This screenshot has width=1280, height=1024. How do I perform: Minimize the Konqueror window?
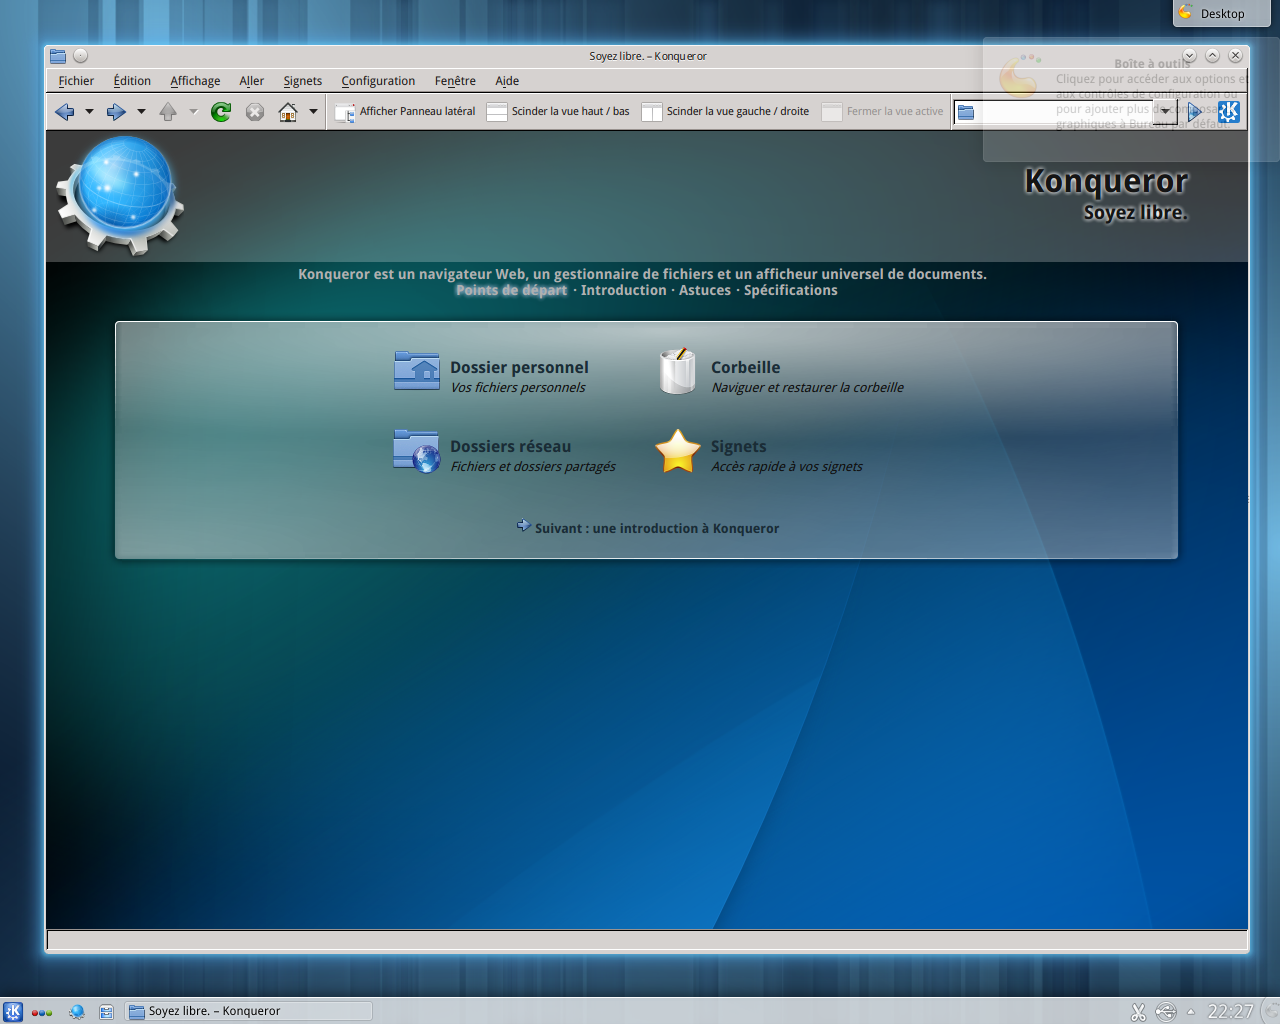1189,56
